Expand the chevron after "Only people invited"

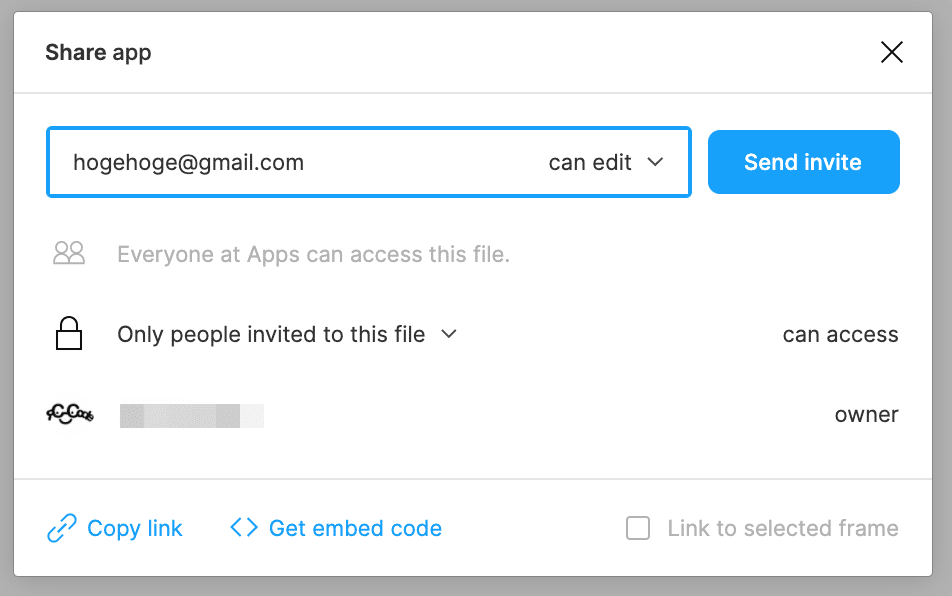tap(449, 334)
